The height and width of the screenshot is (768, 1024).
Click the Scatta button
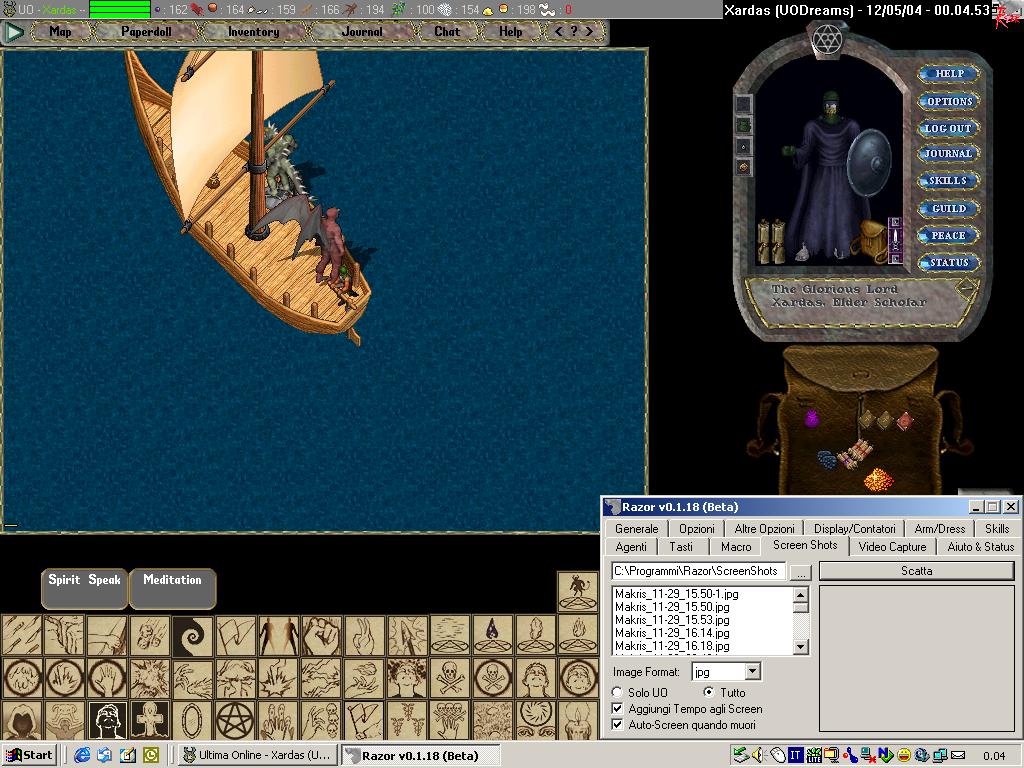pos(916,571)
